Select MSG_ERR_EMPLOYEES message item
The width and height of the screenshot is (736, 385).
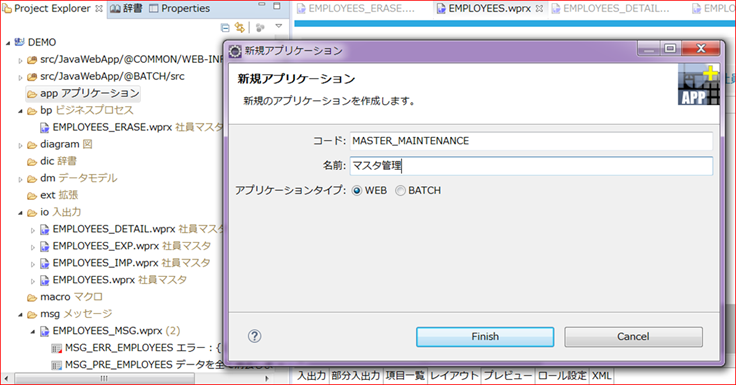tap(136, 348)
